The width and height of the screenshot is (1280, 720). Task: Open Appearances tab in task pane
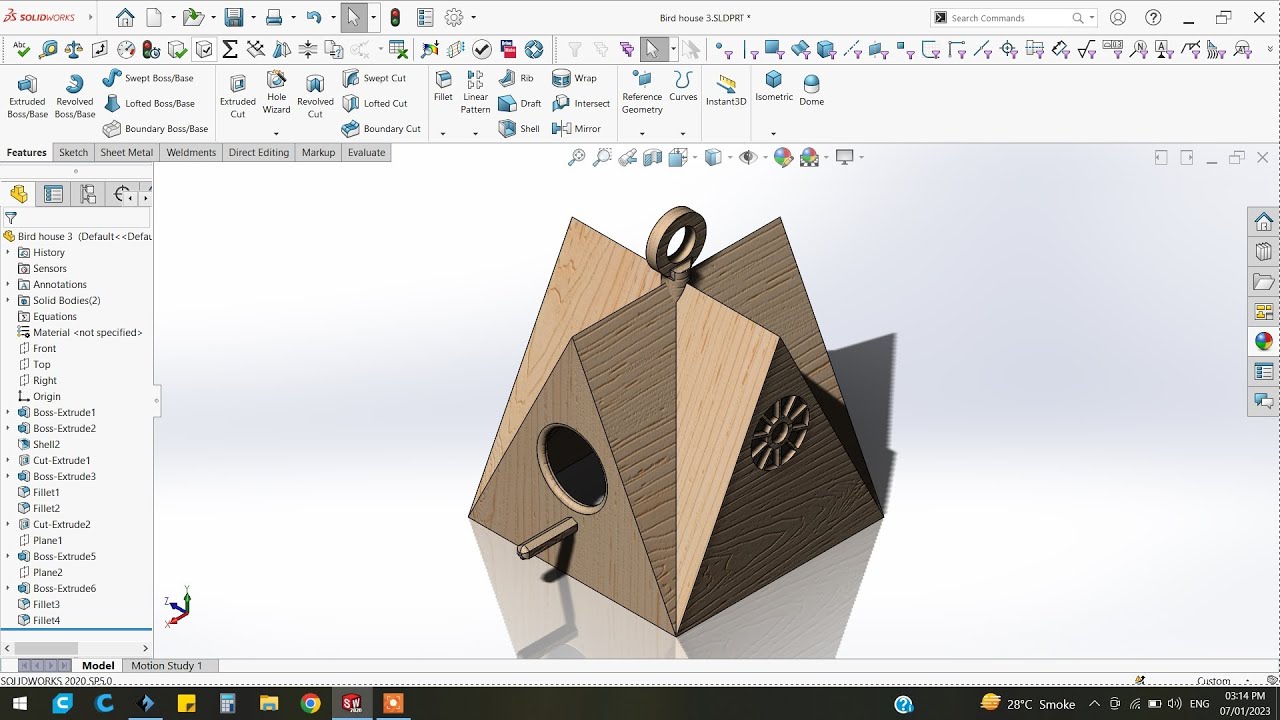click(x=1264, y=341)
